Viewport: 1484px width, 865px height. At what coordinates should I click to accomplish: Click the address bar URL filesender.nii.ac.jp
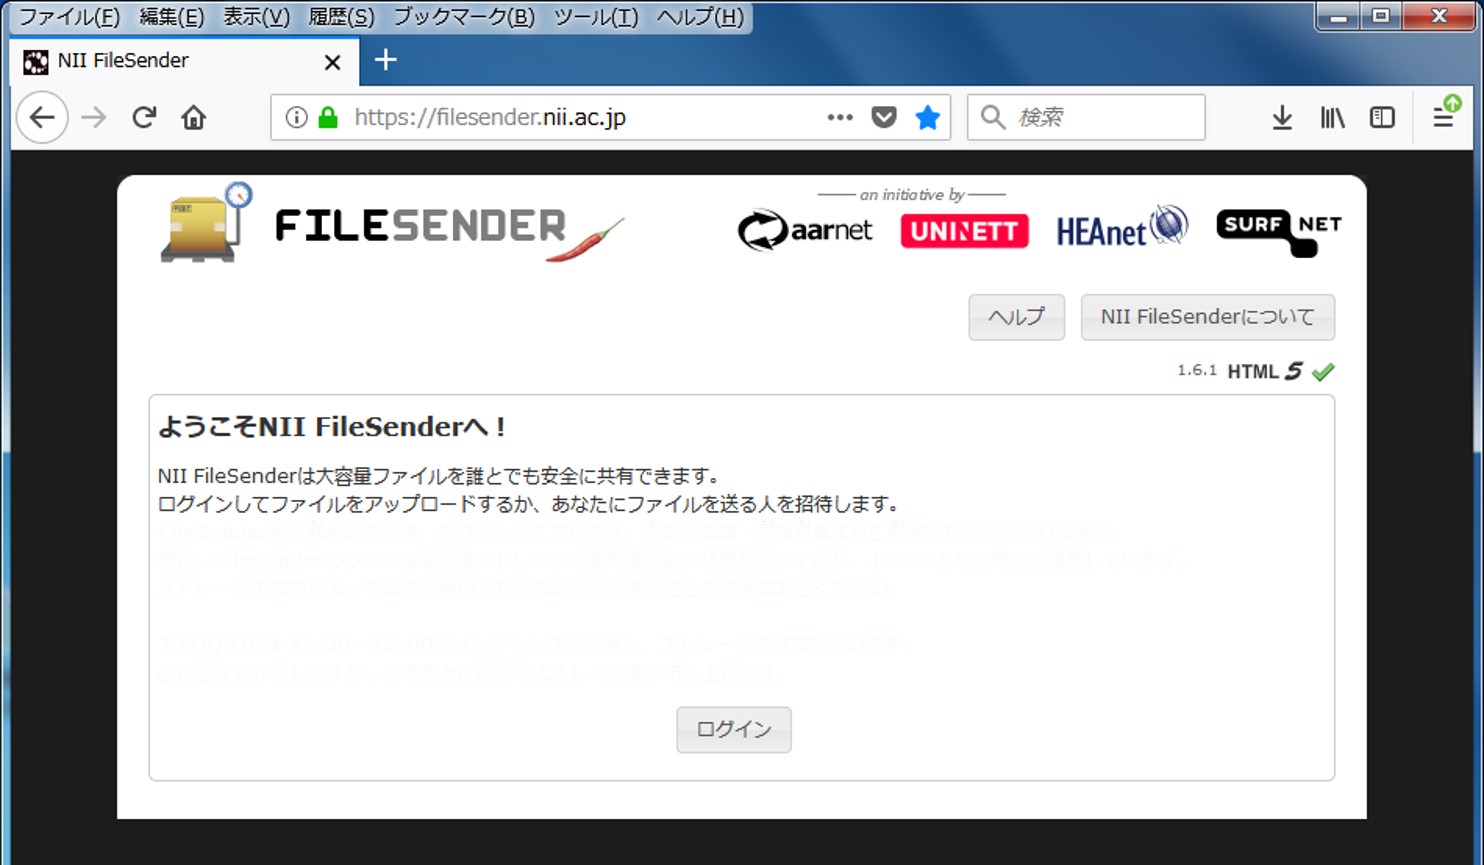[490, 118]
